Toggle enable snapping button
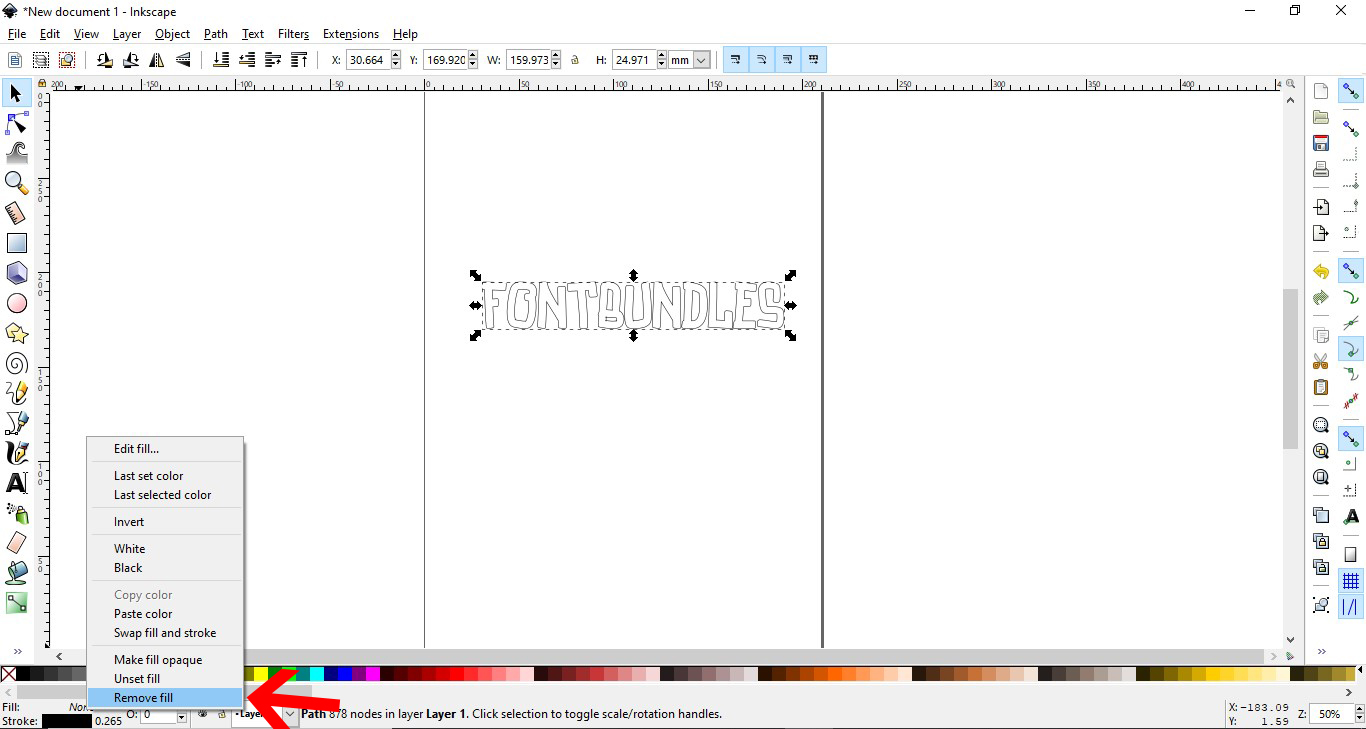 point(1351,92)
